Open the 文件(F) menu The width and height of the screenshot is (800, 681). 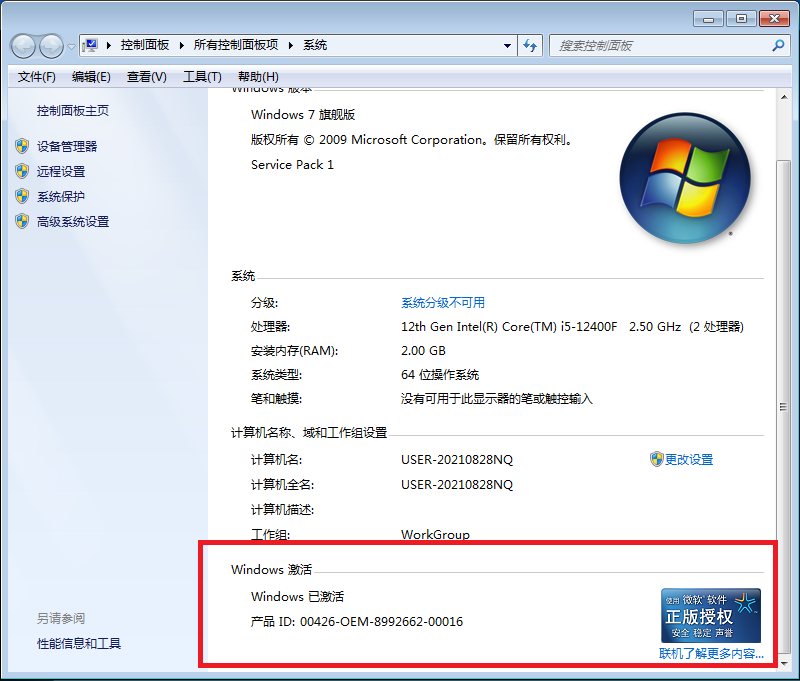[x=37, y=77]
